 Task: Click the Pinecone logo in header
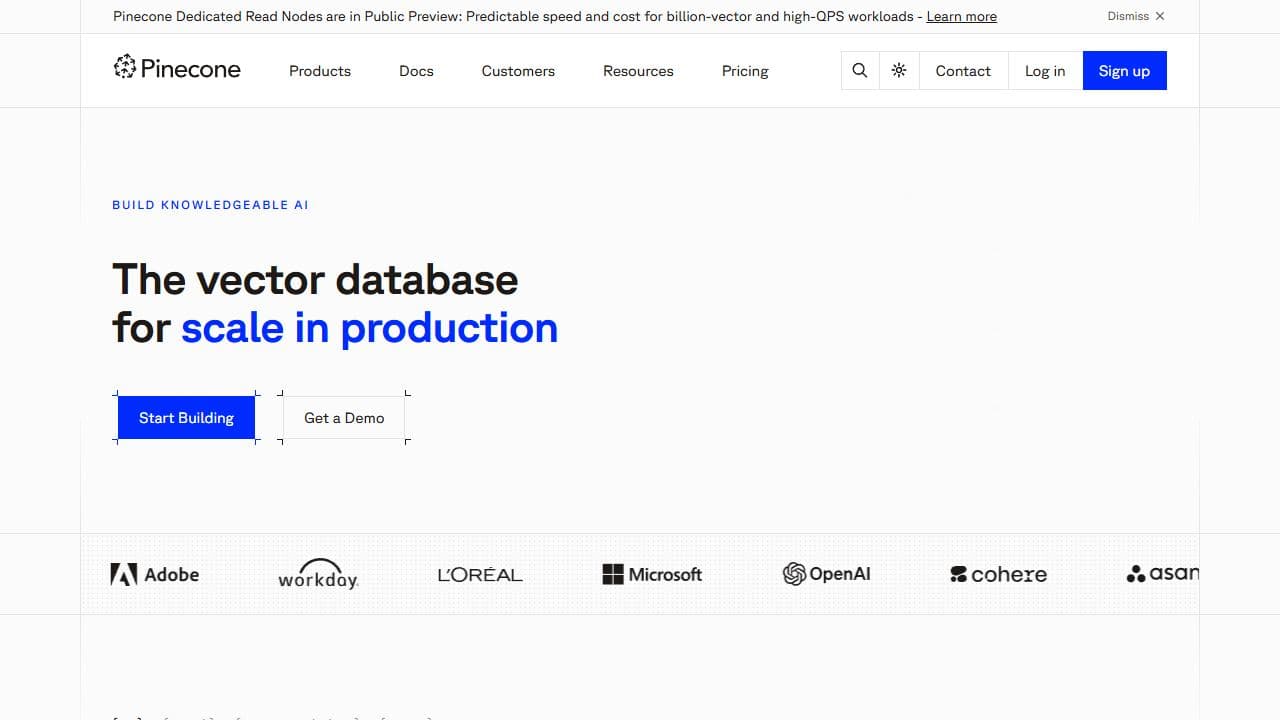point(177,69)
